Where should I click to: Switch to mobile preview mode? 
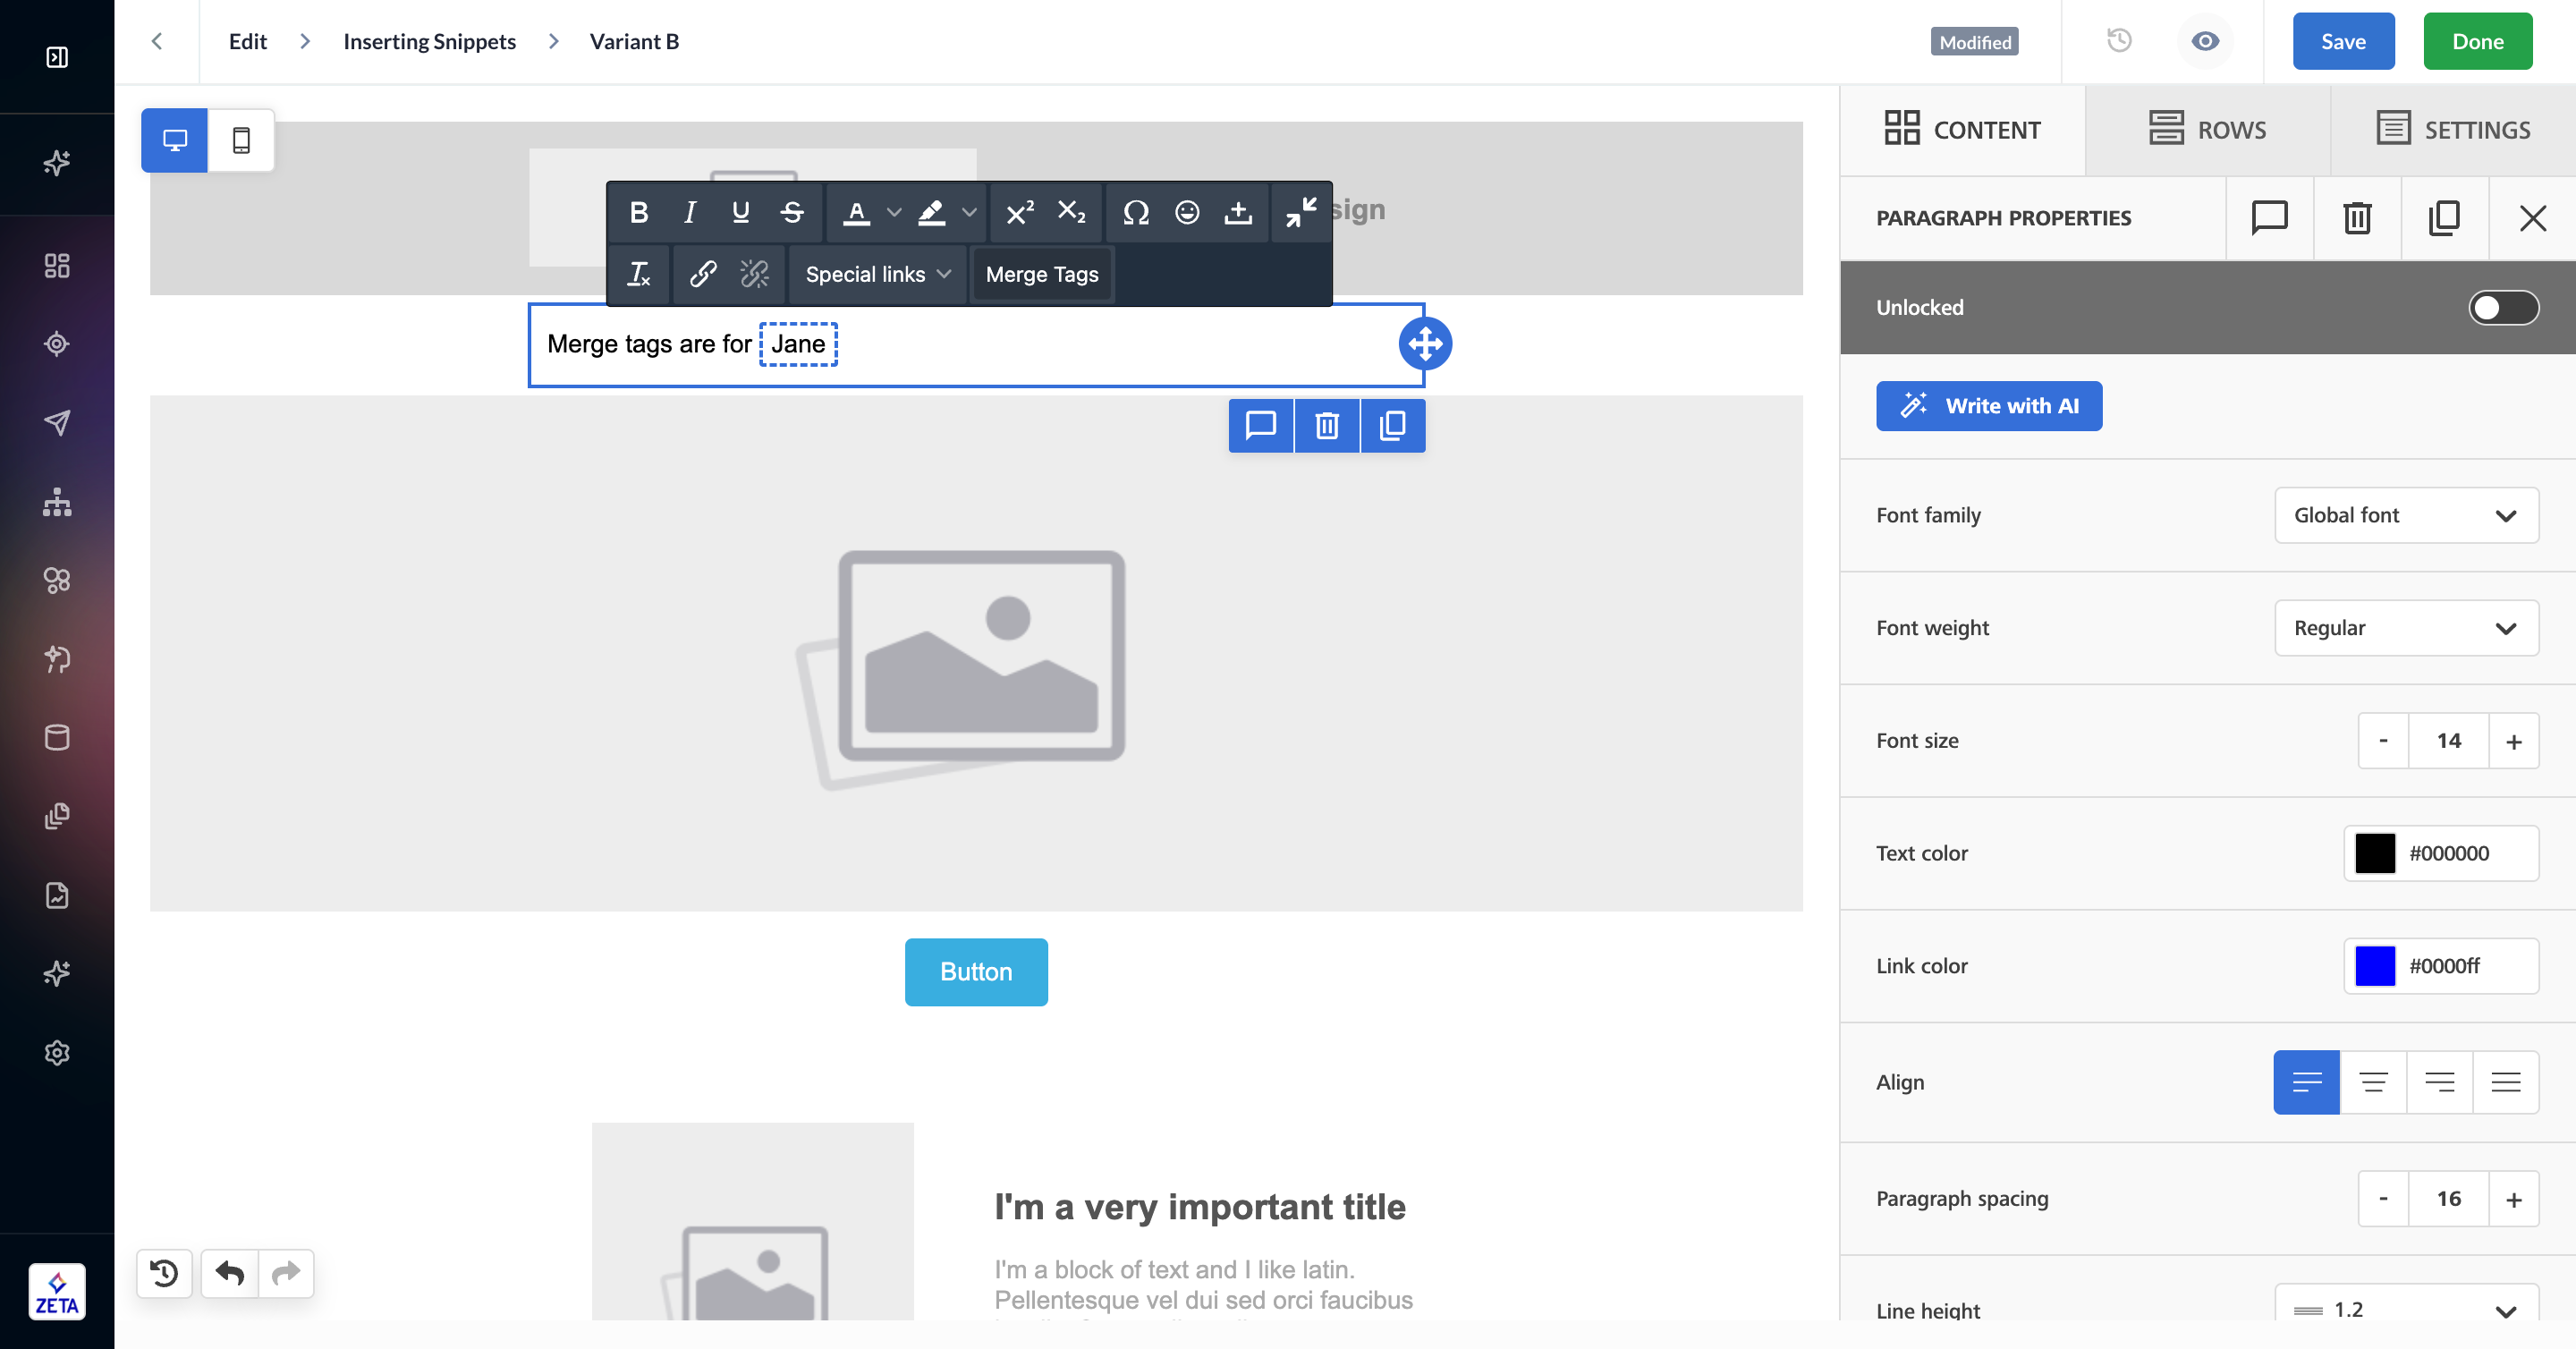[241, 140]
